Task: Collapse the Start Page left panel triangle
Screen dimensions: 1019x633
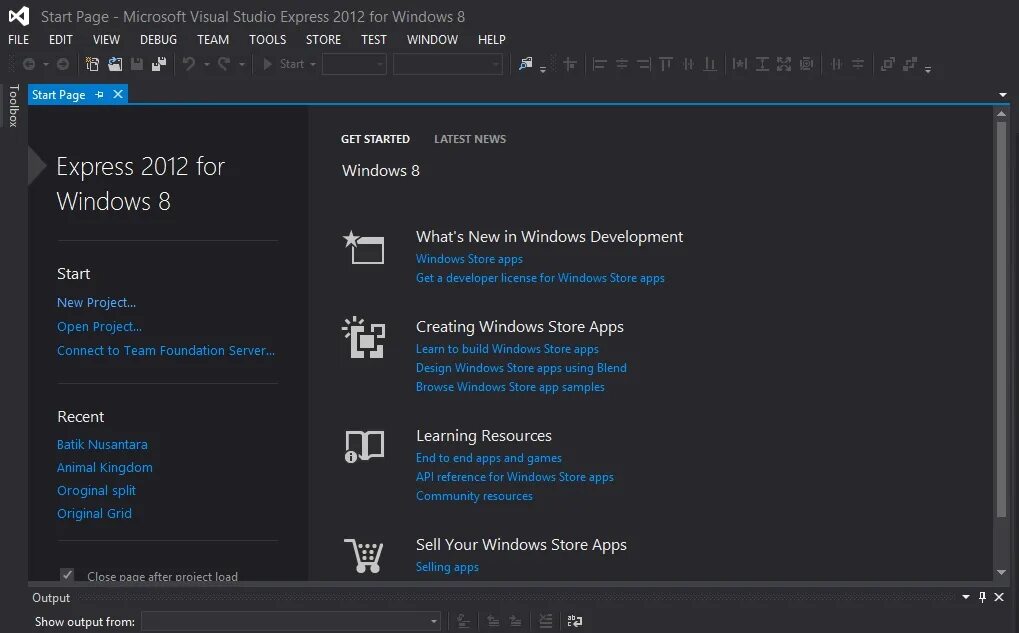Action: point(36,166)
